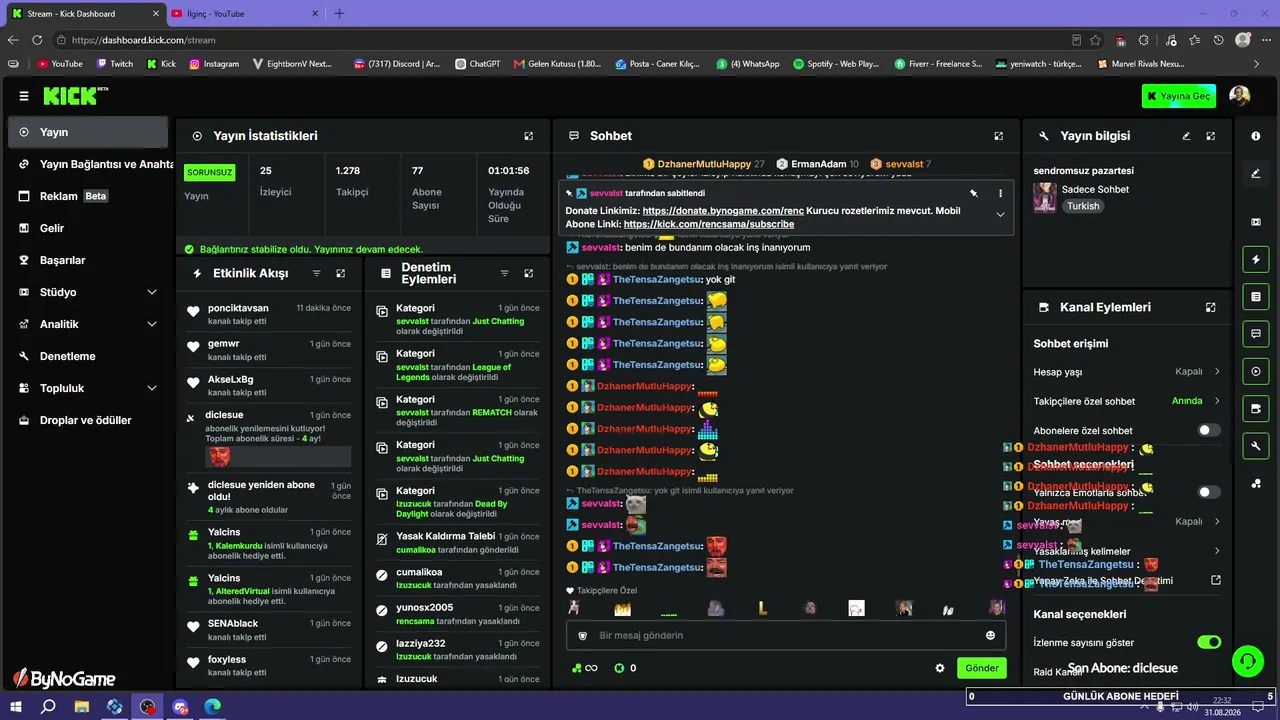Open ponciktavsan follow event entry
The image size is (1280, 720).
[269, 314]
